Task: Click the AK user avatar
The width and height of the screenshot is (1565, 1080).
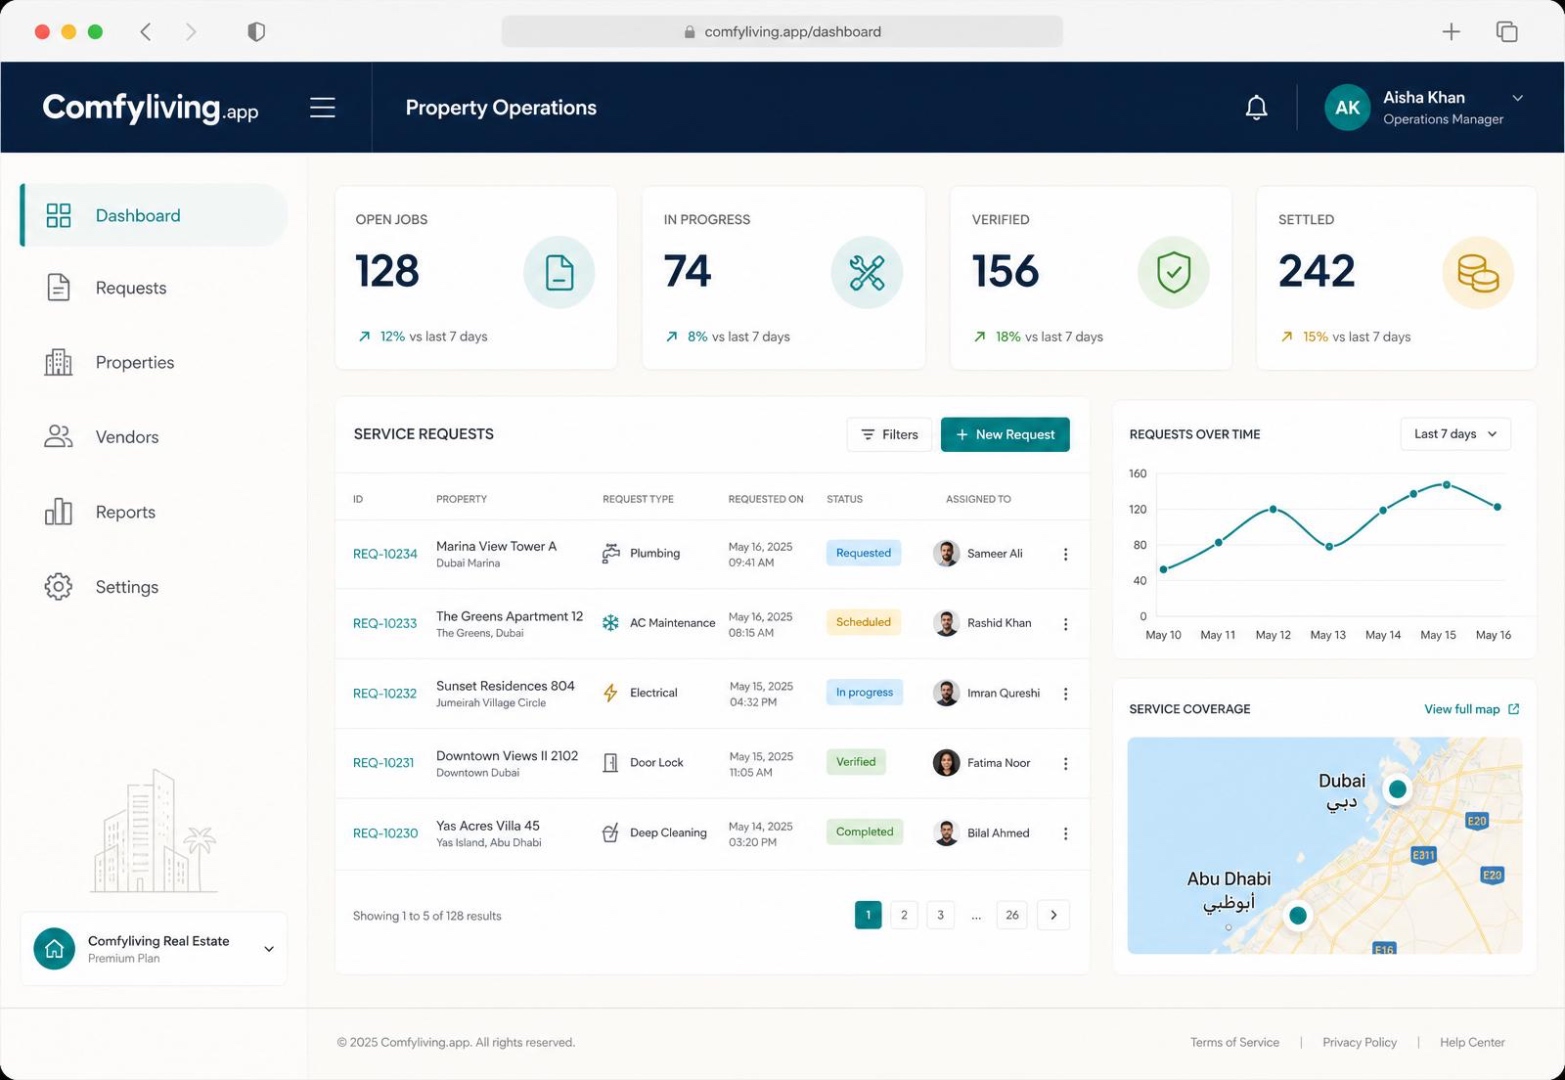Action: click(1347, 107)
